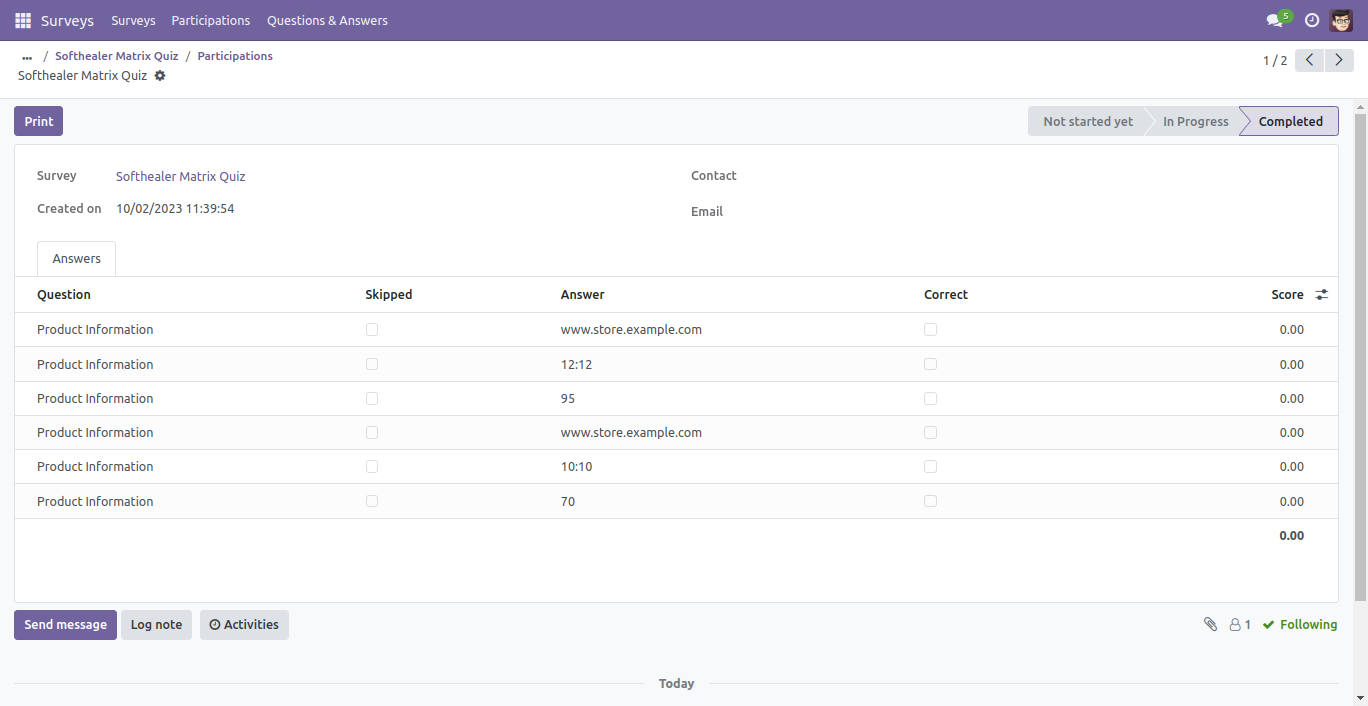Open the apps grid menu icon

23,20
